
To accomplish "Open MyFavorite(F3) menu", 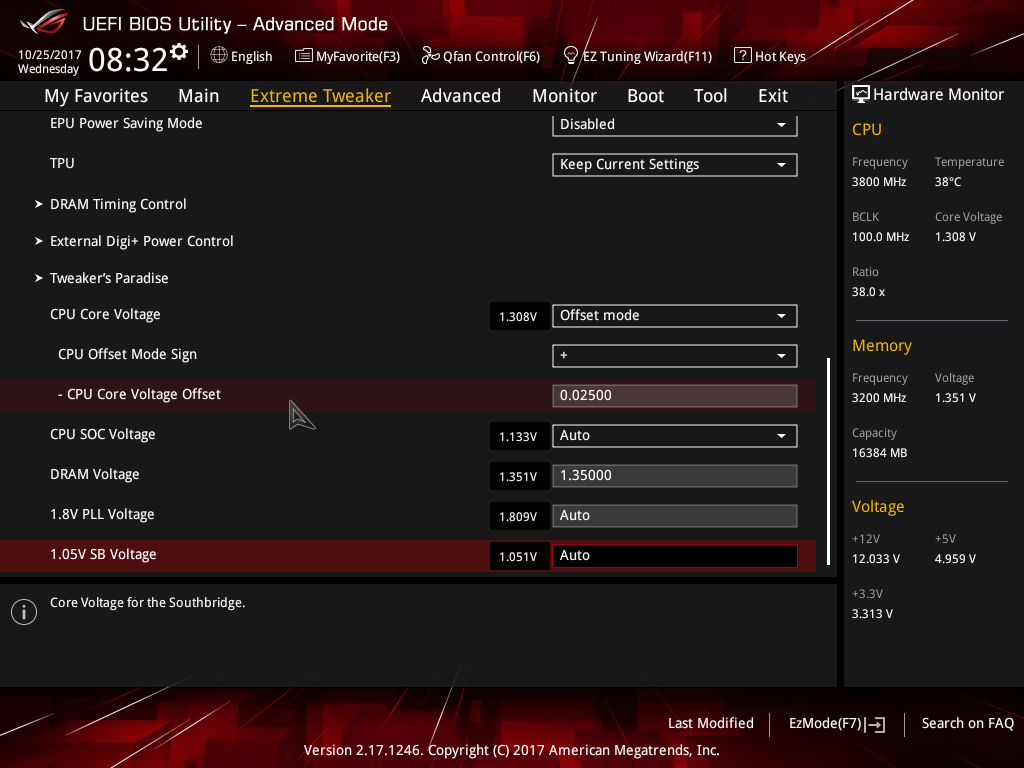I will click(358, 56).
